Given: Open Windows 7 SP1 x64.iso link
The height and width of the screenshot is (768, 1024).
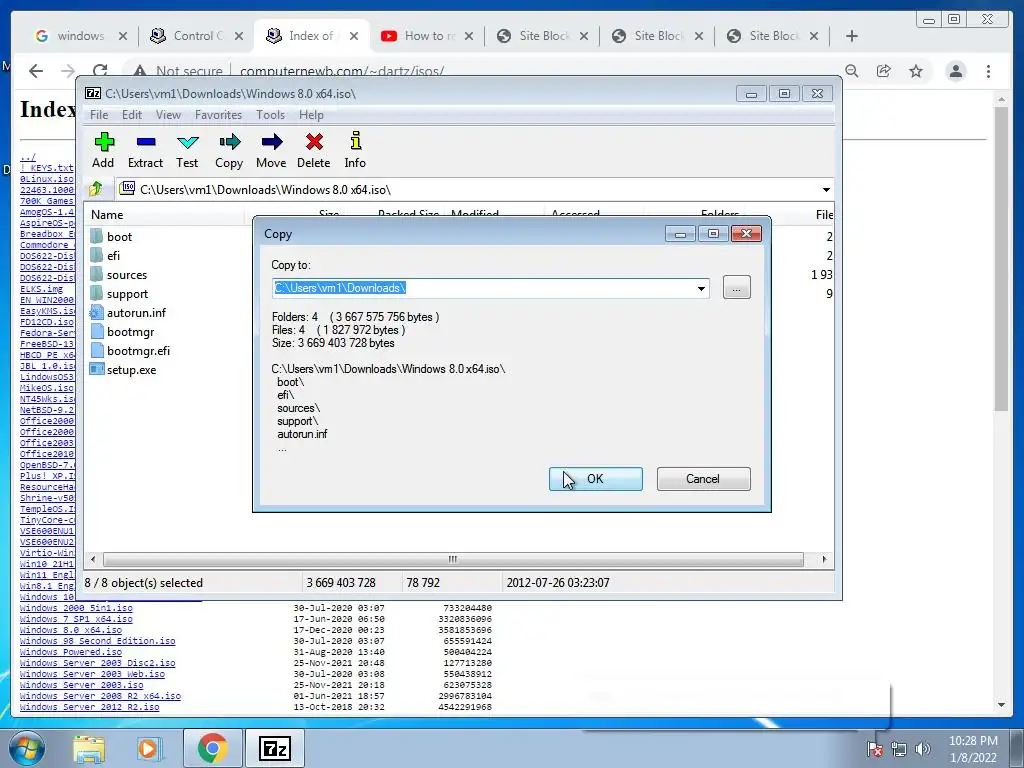Looking at the screenshot, I should [76, 619].
